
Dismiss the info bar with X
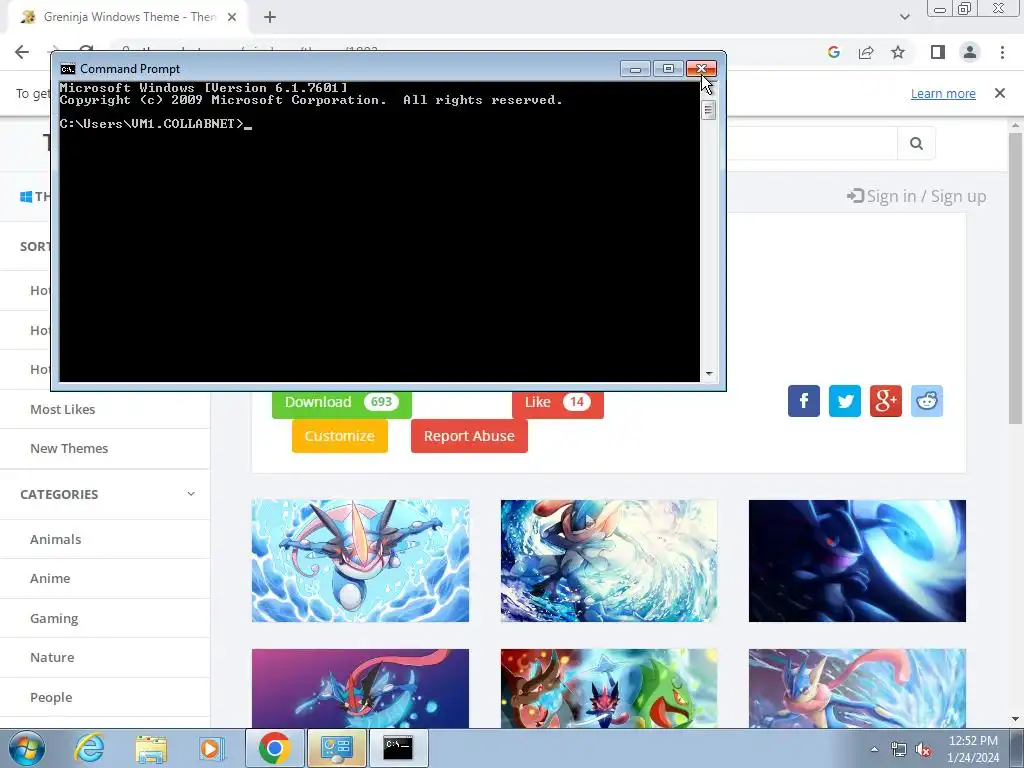[x=1000, y=93]
